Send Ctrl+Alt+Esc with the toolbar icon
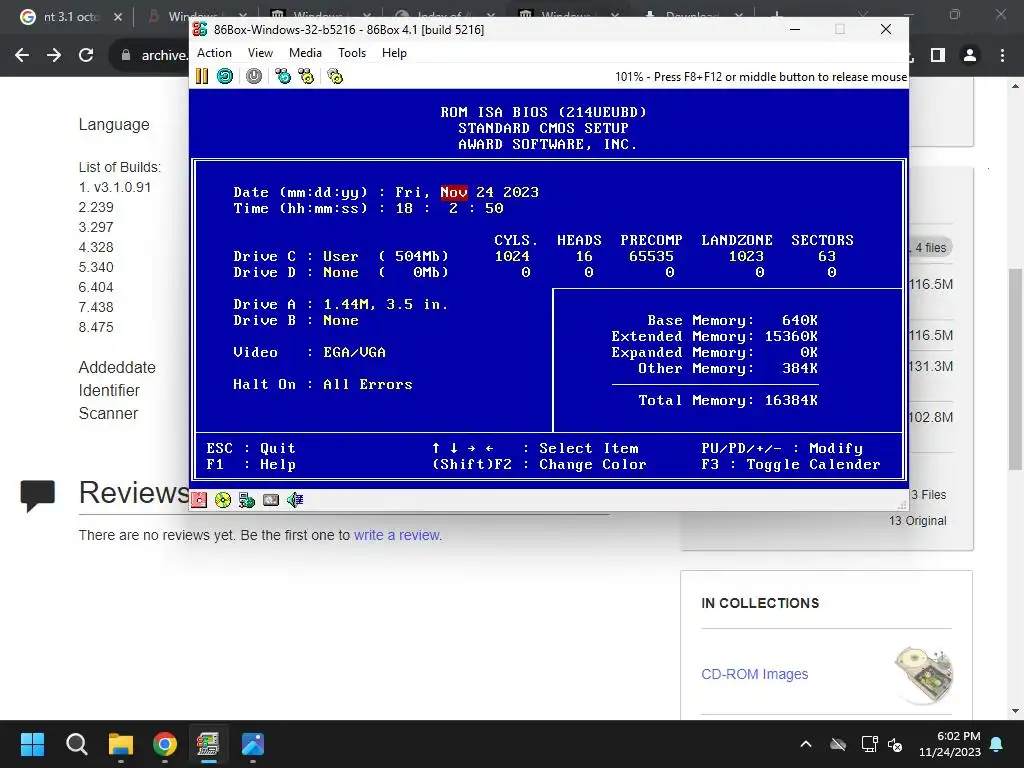 pos(306,76)
